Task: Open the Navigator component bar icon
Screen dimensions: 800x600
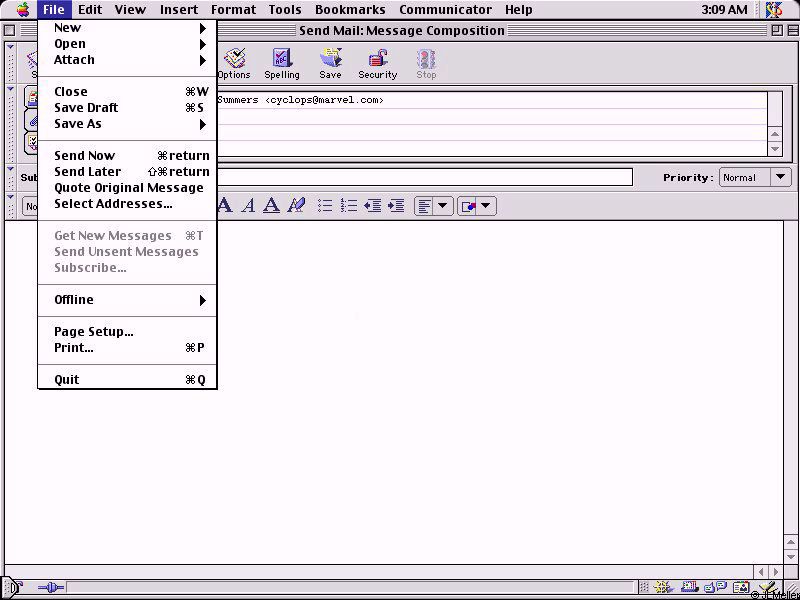Action: (x=663, y=587)
